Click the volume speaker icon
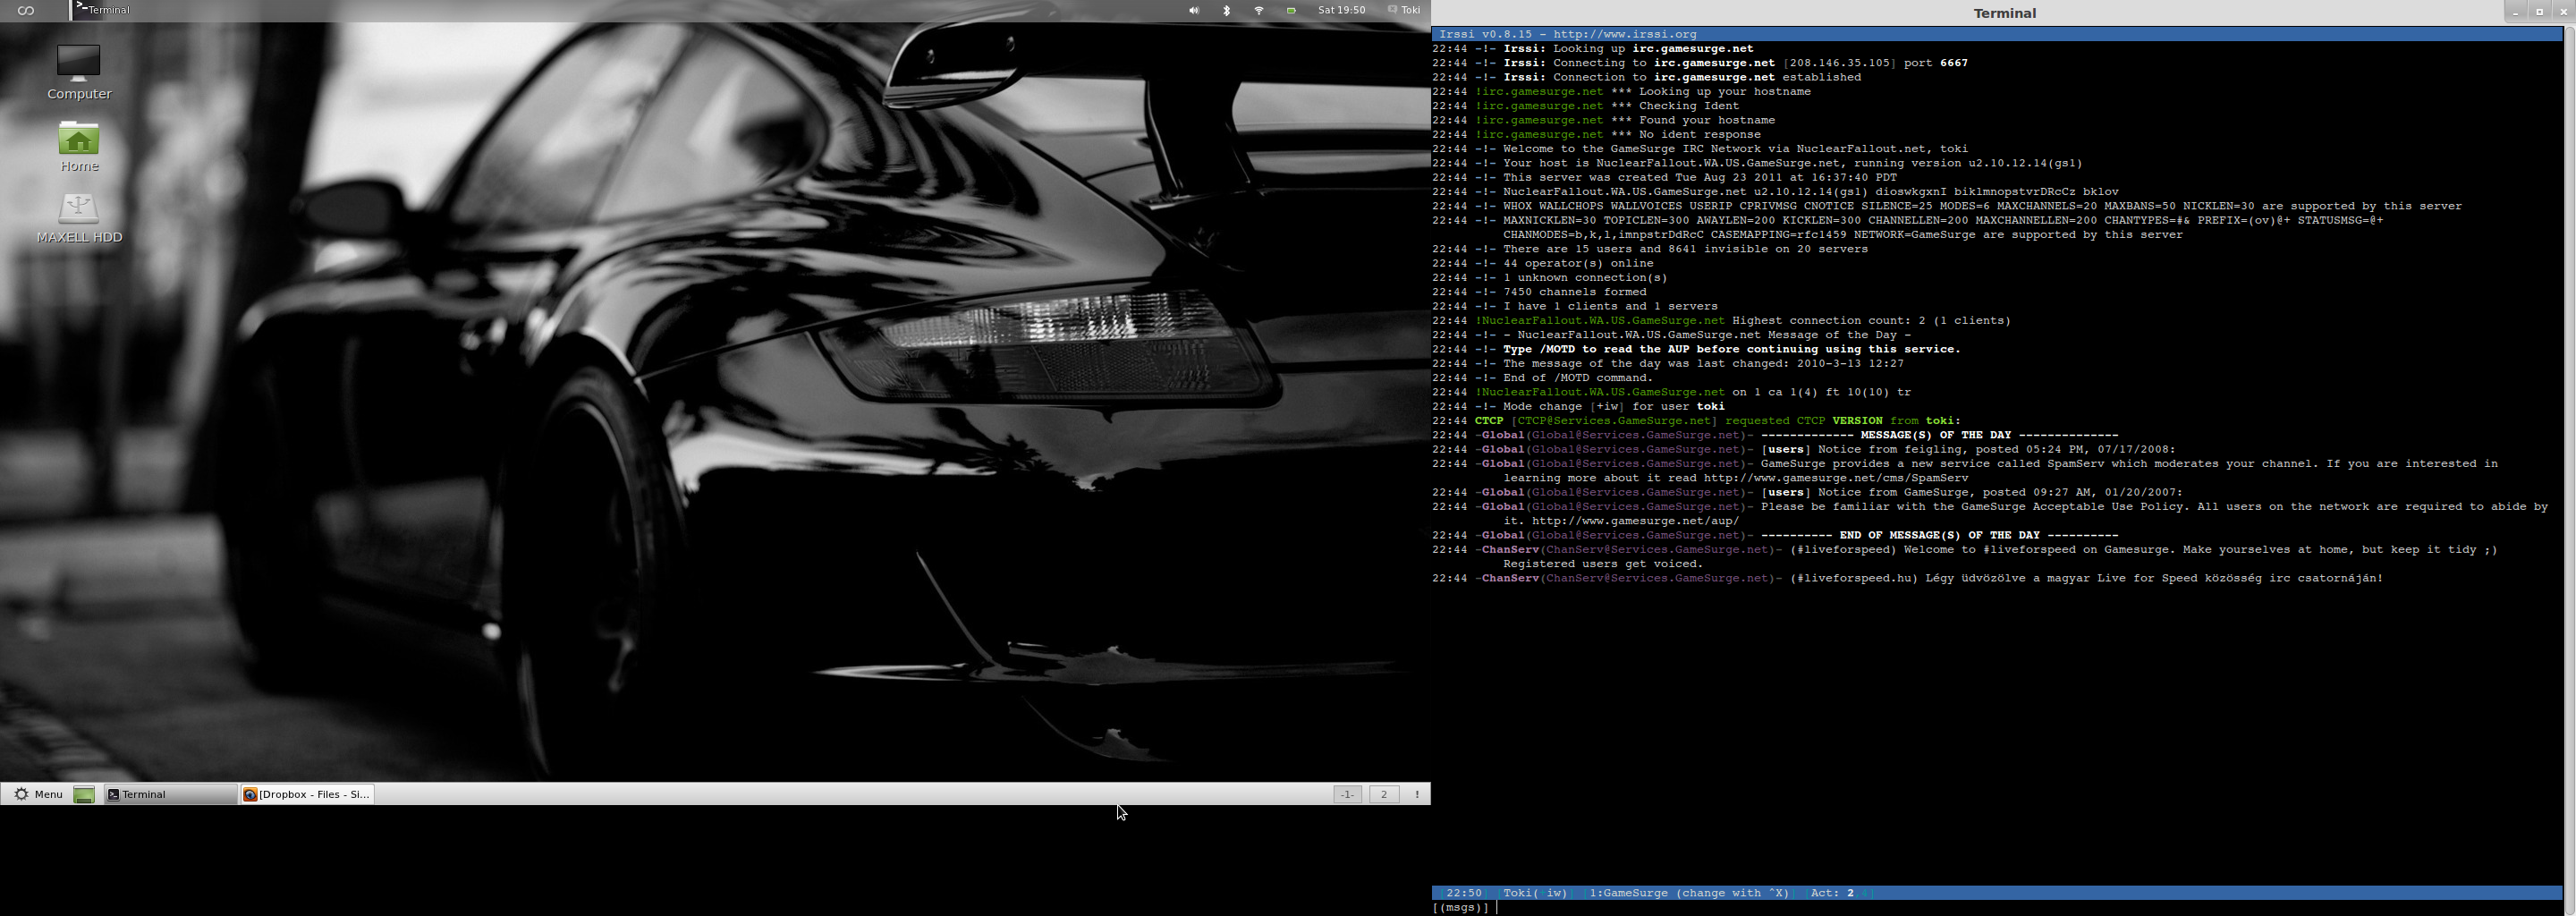2576x916 pixels. click(1193, 10)
